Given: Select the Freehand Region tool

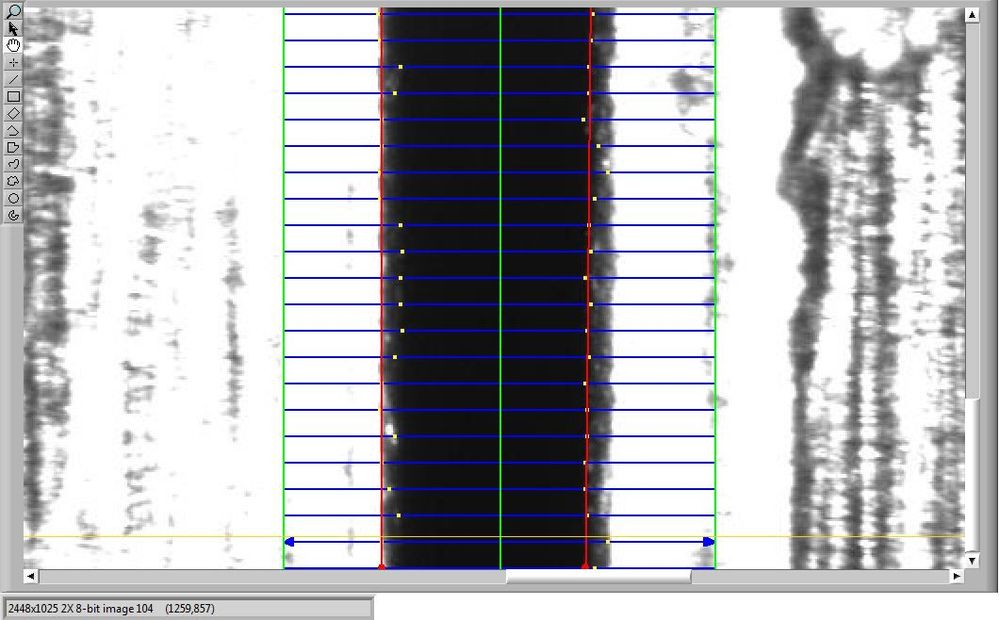Looking at the screenshot, I should click(13, 181).
